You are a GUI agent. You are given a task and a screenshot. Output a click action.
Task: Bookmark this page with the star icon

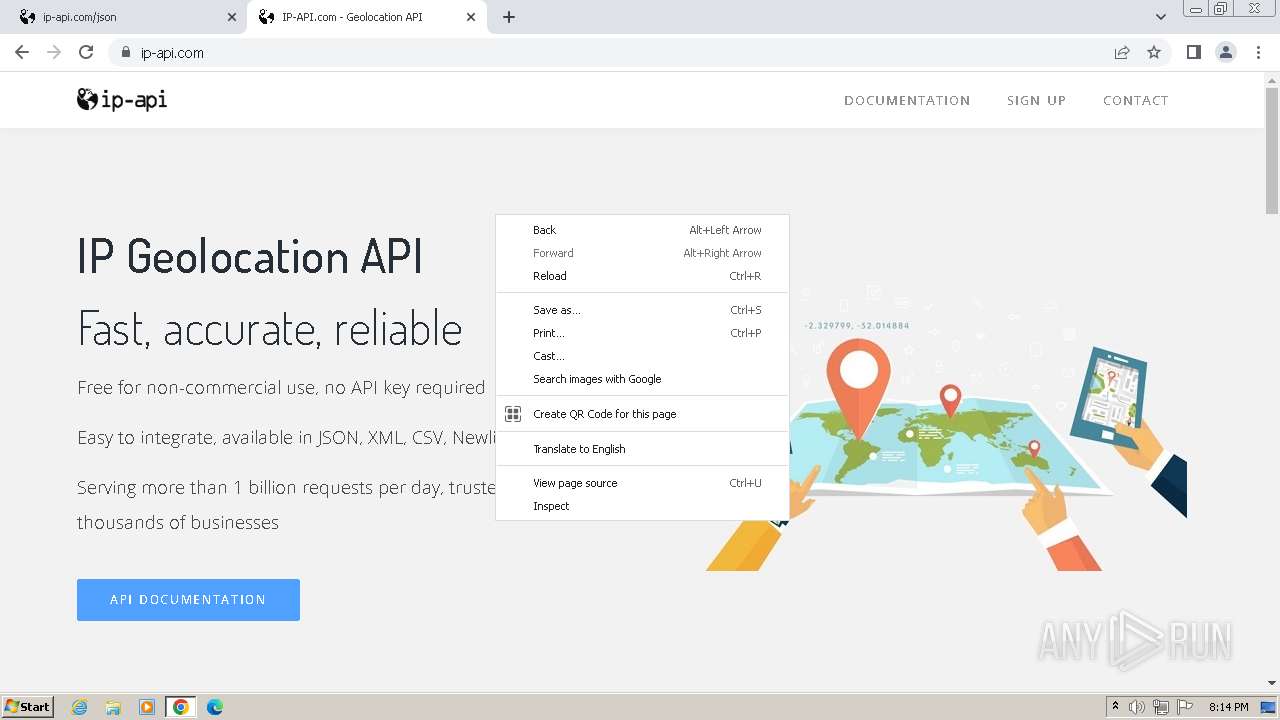tap(1154, 52)
